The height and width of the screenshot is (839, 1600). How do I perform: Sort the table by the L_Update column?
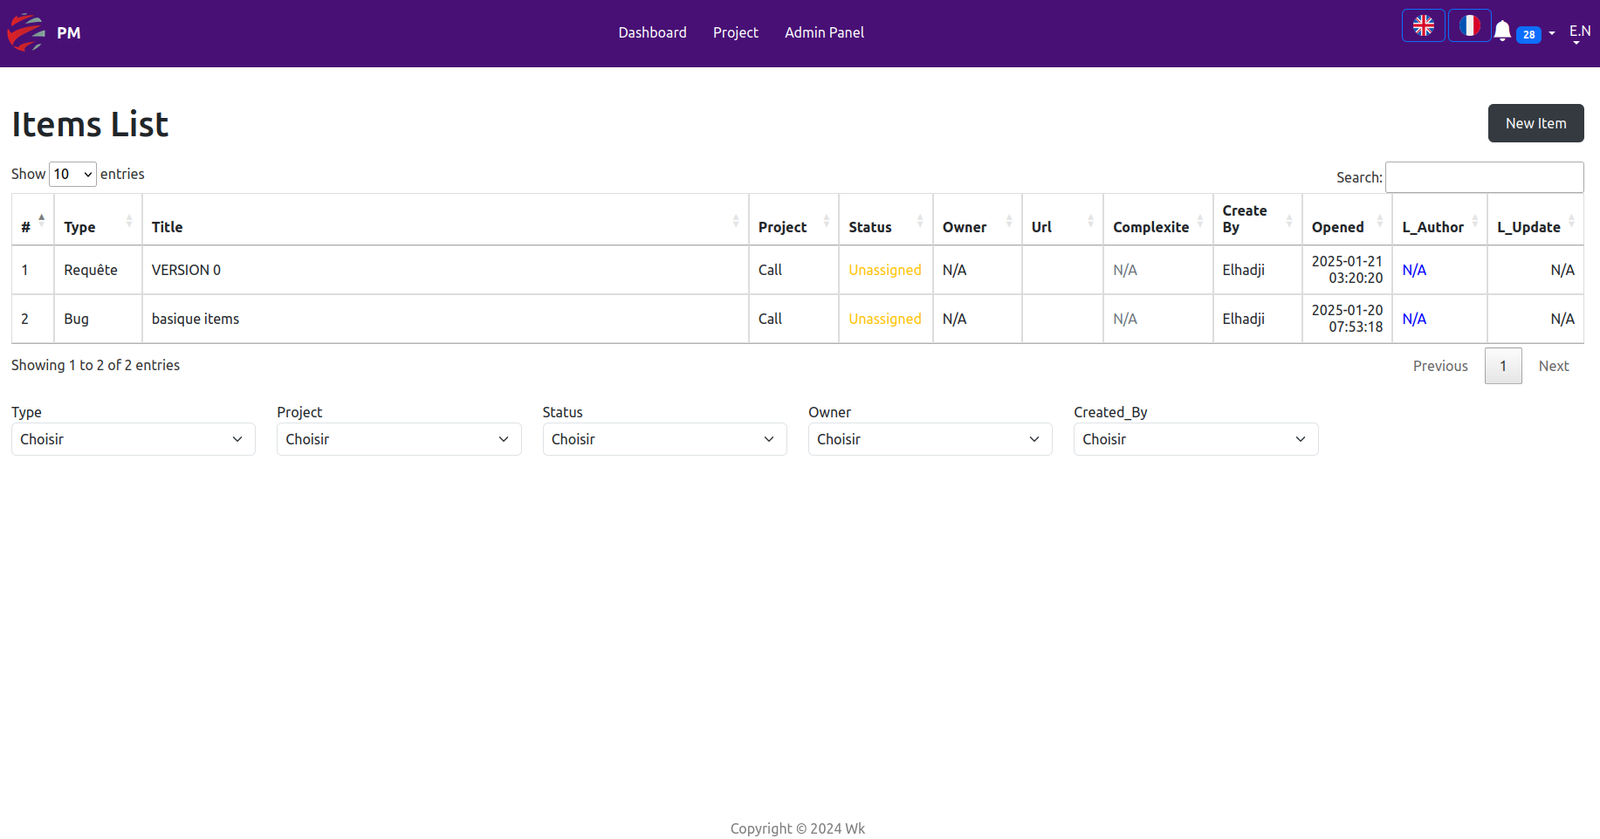tap(1534, 227)
